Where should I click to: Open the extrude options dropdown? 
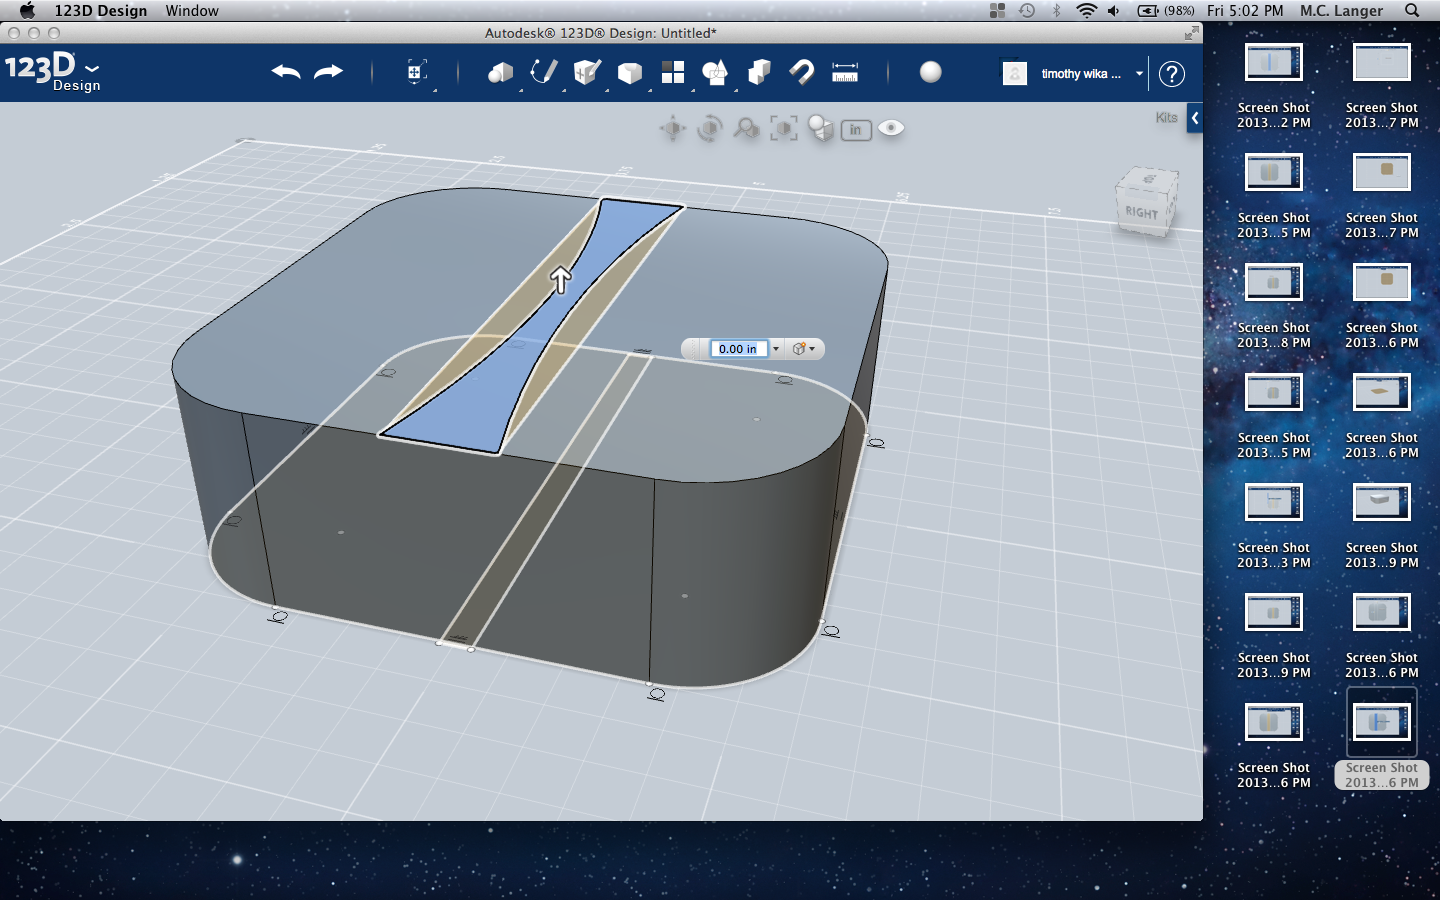pyautogui.click(x=805, y=349)
